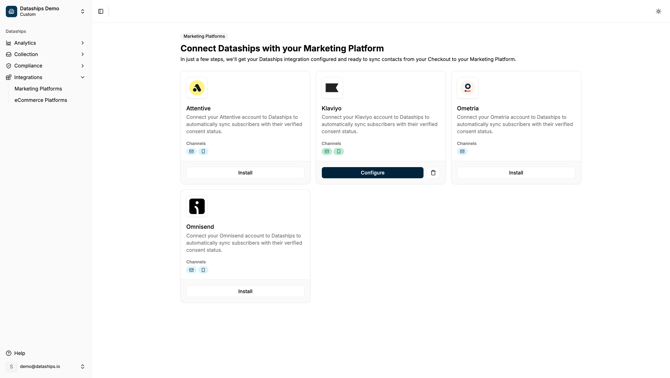This screenshot has height=378, width=670.
Task: Toggle the light/dark theme icon
Action: point(658,12)
